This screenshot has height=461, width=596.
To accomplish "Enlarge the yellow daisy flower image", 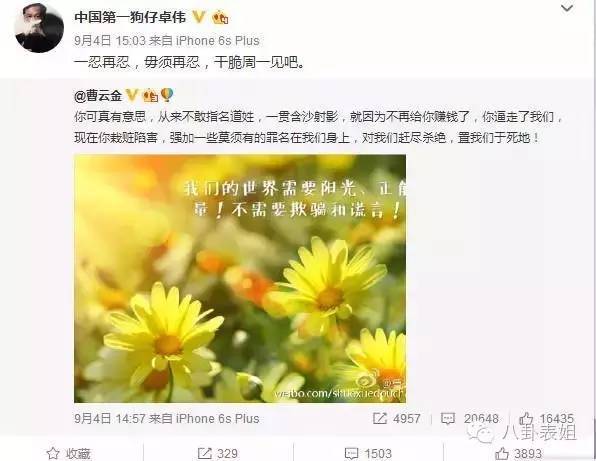I will pyautogui.click(x=240, y=278).
